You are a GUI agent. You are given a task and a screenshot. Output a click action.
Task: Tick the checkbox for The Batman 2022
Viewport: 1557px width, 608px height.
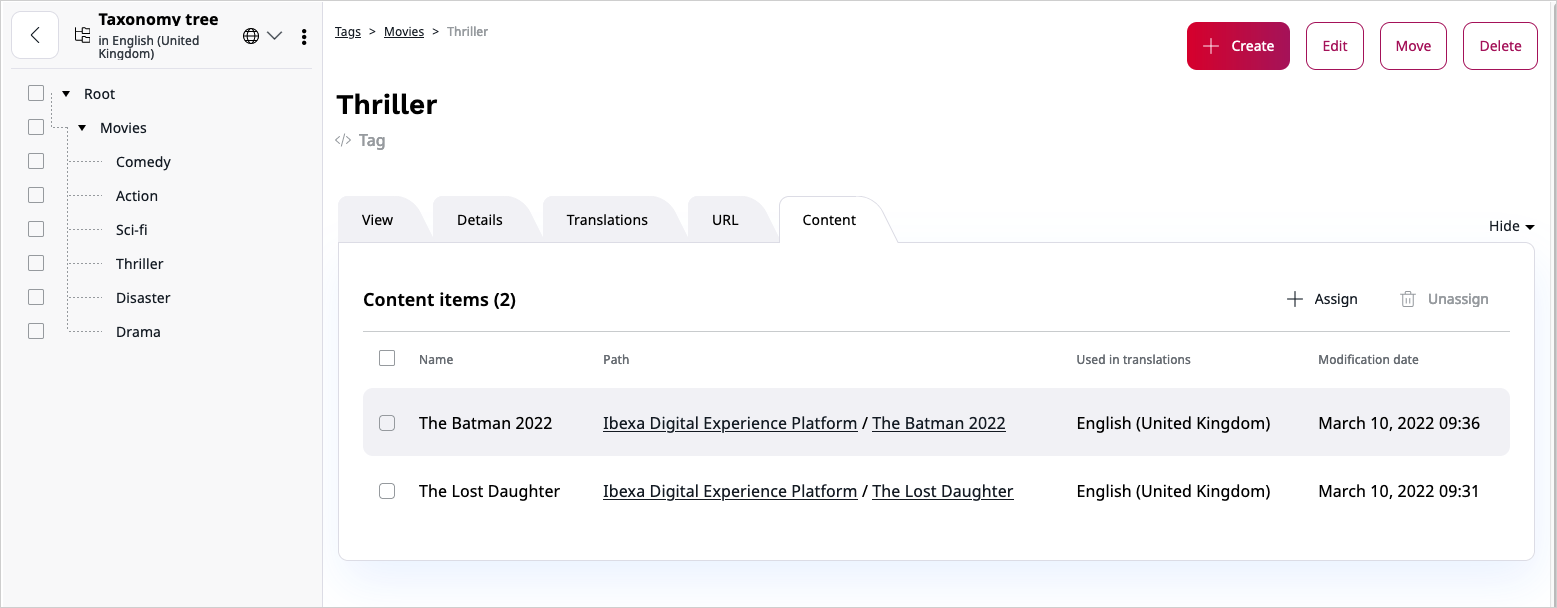click(387, 423)
